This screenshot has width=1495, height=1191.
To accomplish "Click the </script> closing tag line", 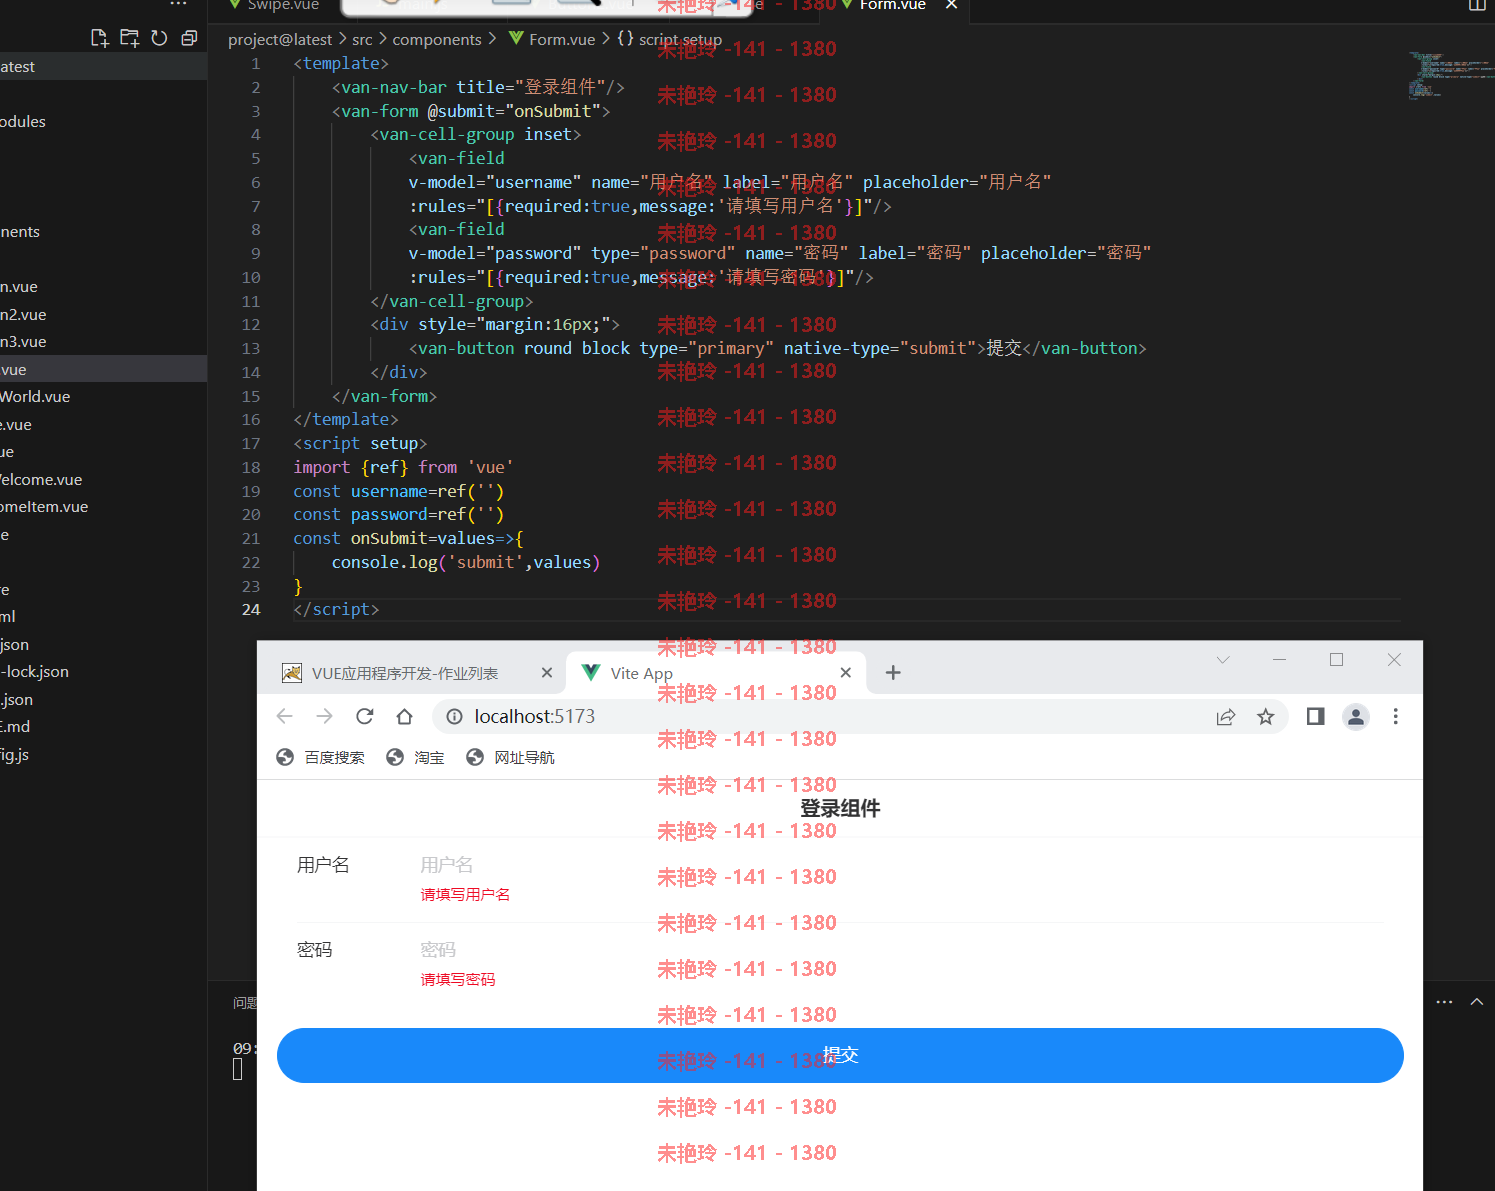I will point(336,610).
